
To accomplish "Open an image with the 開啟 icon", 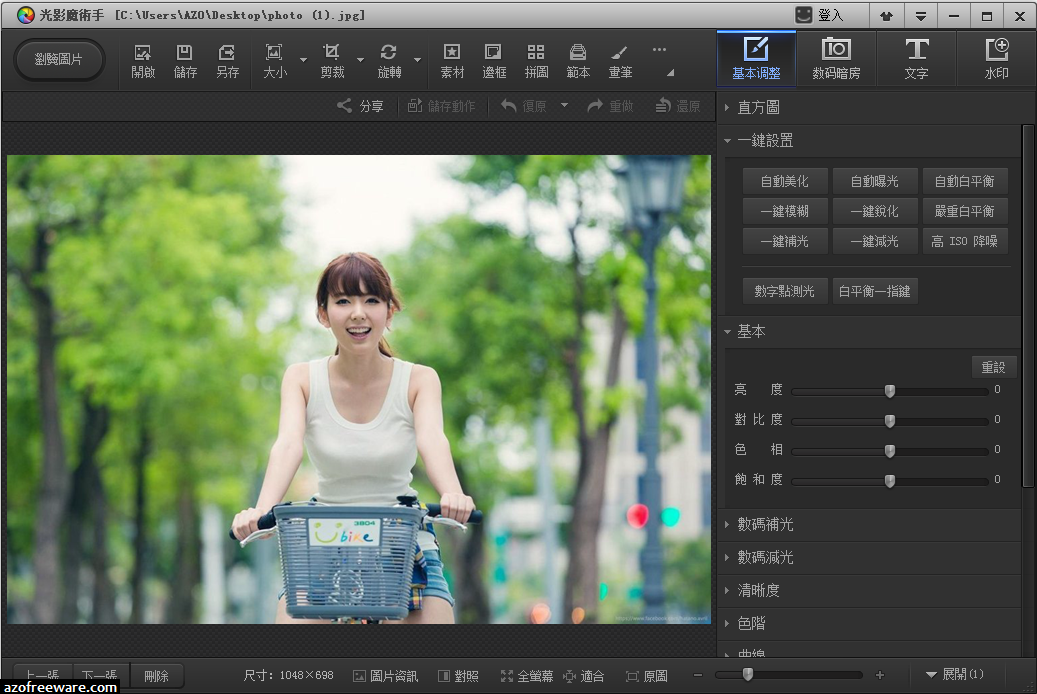I will (x=143, y=57).
